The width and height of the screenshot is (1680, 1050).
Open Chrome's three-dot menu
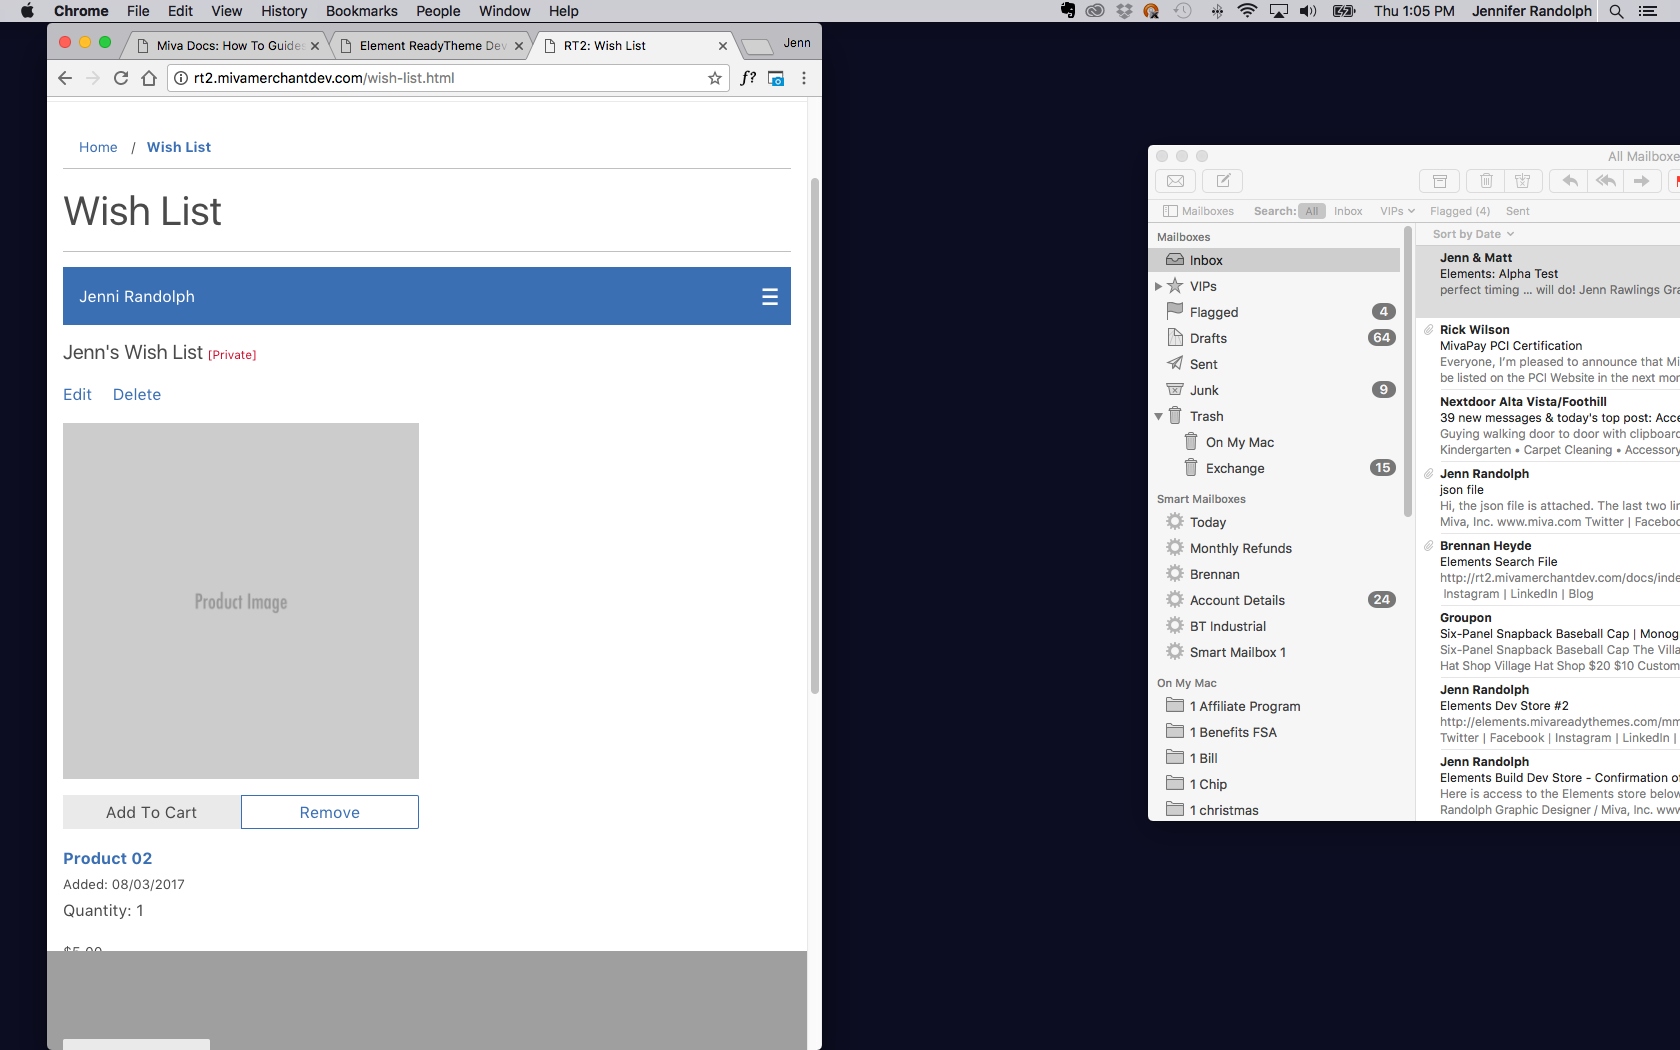click(x=804, y=78)
